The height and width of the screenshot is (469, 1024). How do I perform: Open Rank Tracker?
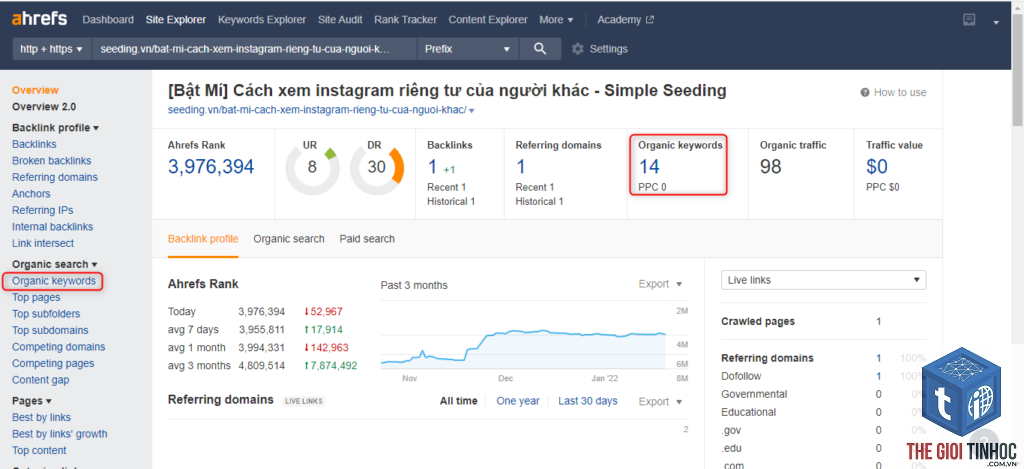(x=406, y=20)
